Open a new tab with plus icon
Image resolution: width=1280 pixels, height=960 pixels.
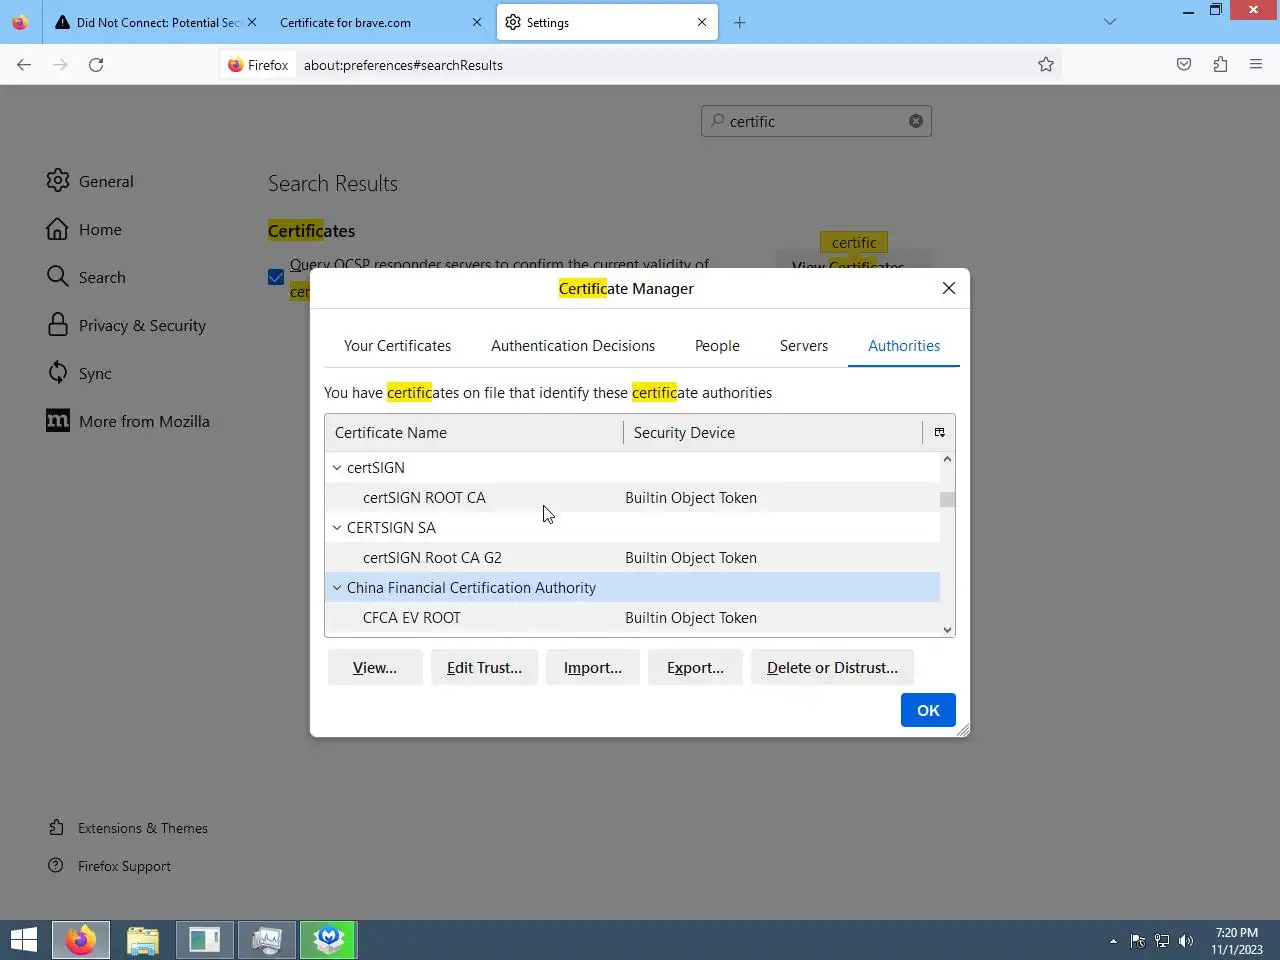tap(740, 22)
